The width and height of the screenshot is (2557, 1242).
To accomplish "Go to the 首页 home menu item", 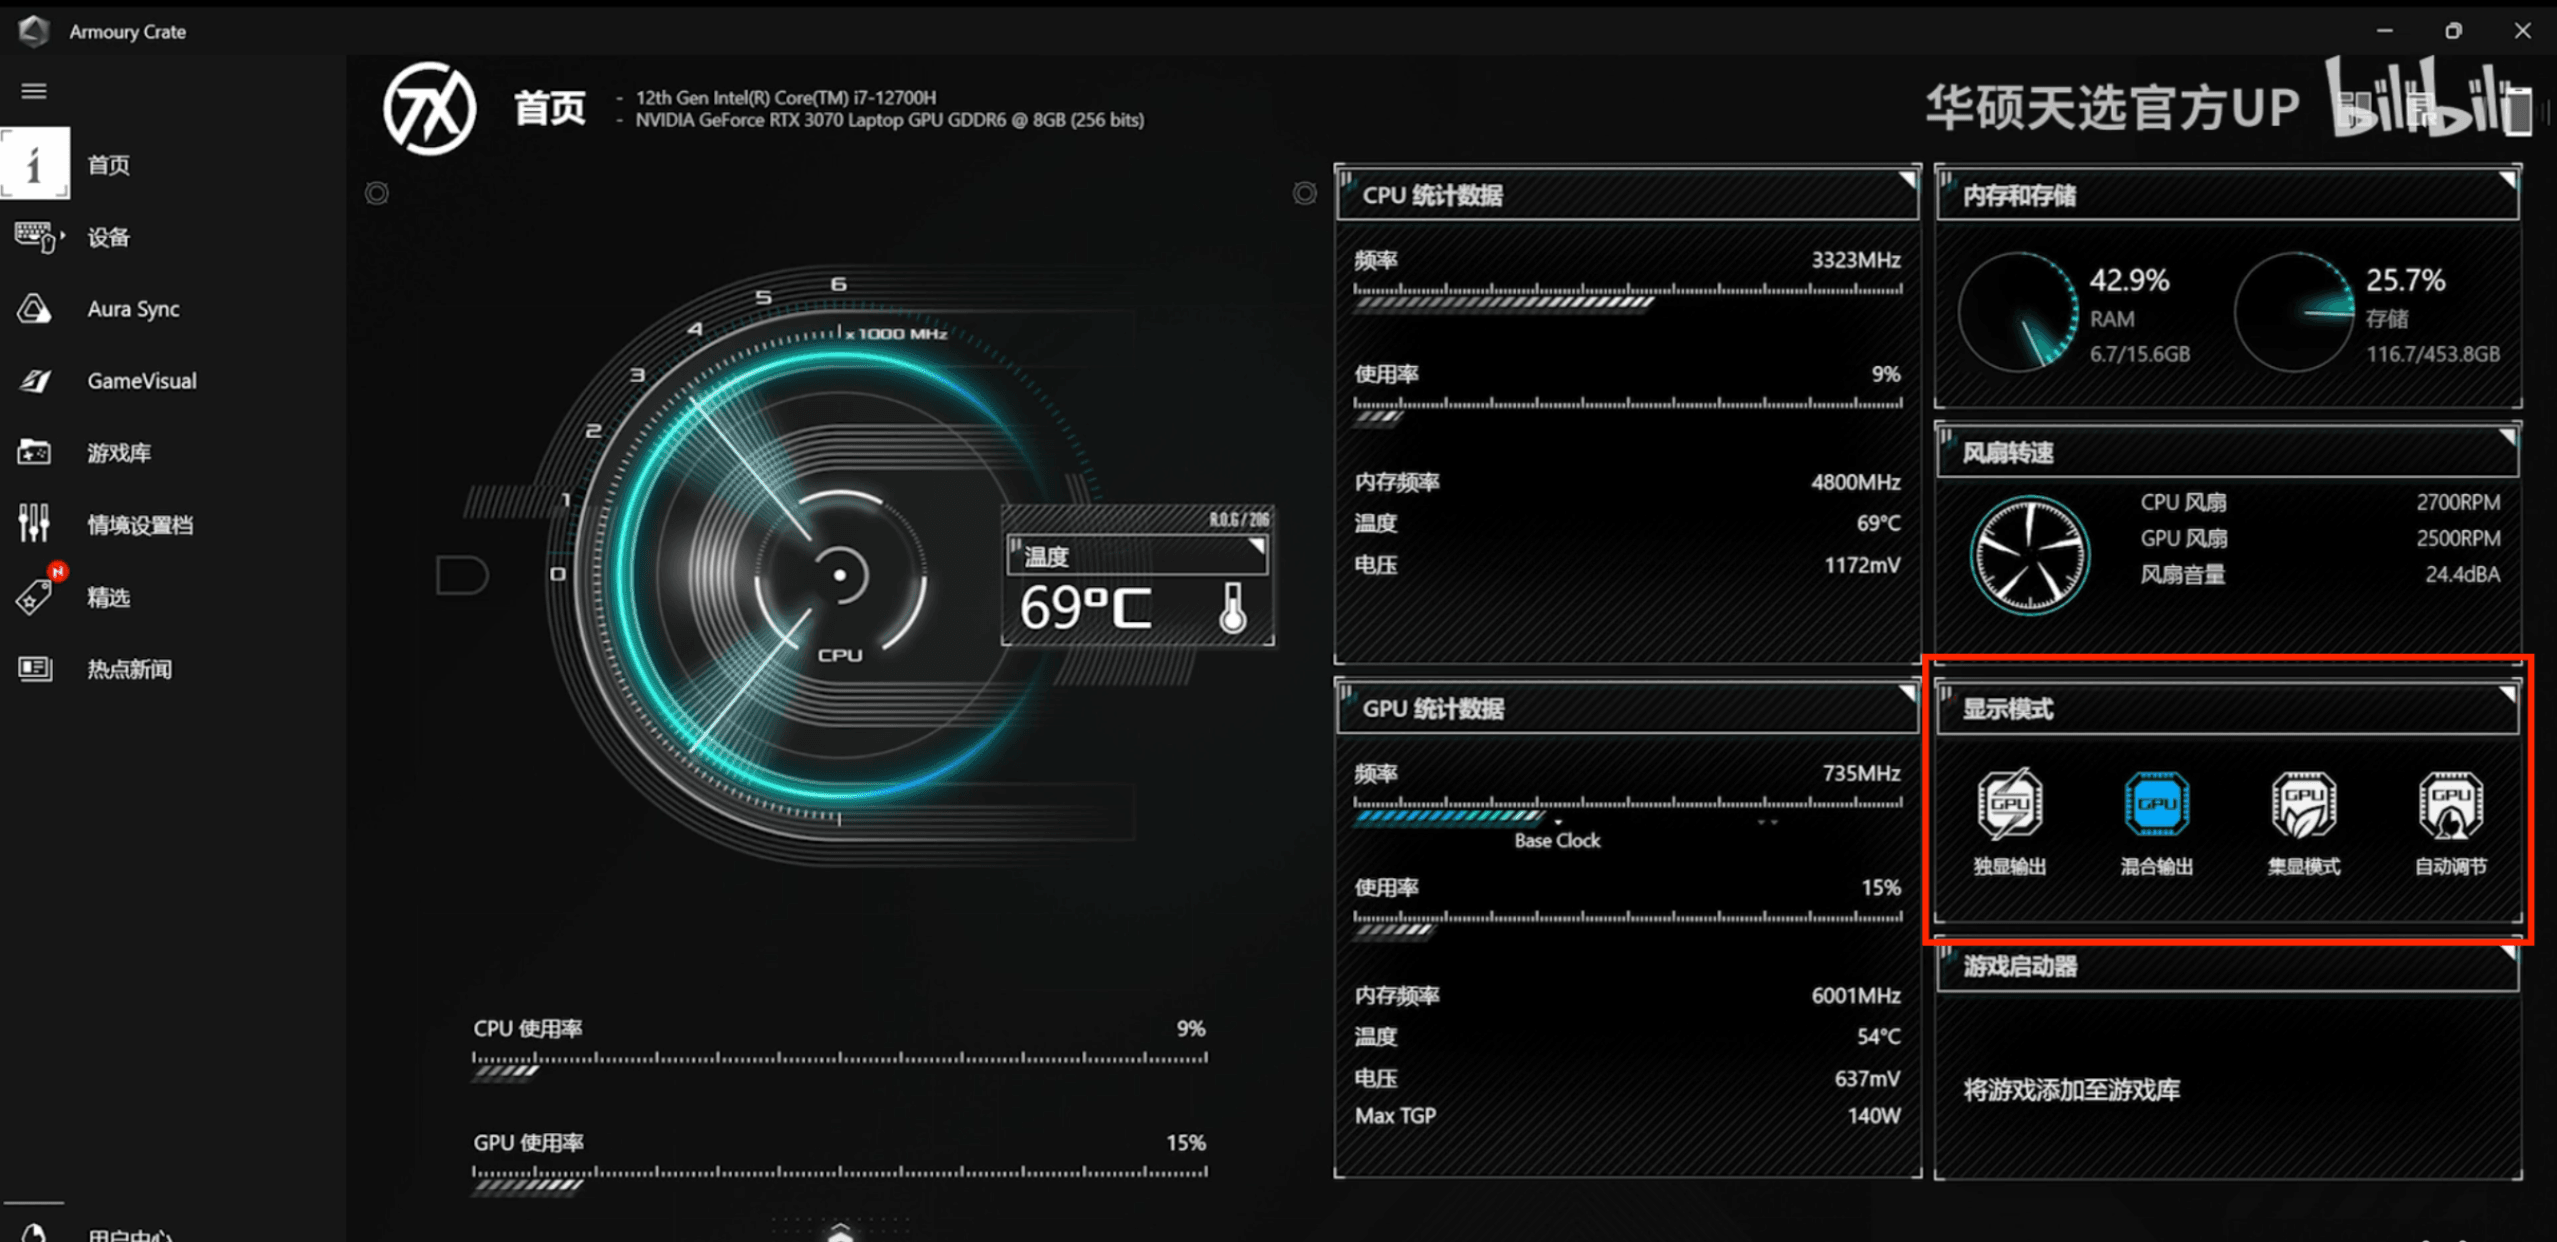I will point(108,165).
